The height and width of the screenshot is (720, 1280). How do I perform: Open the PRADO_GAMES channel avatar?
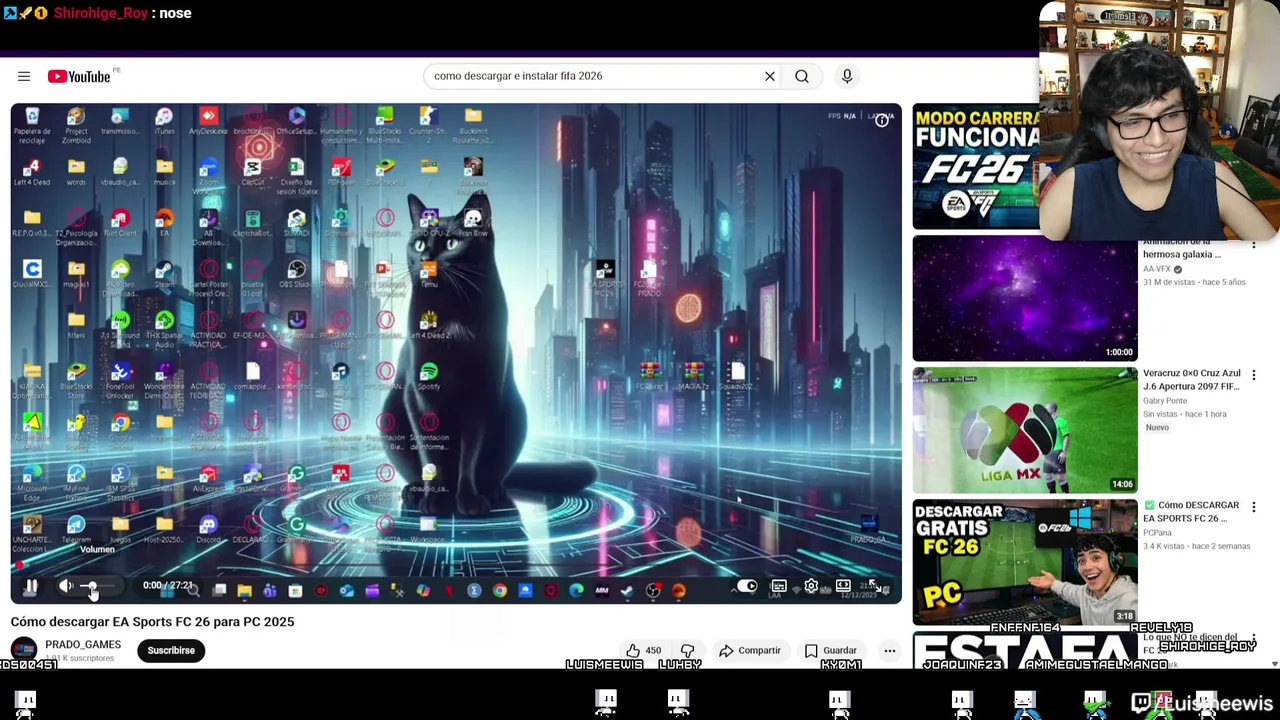[24, 650]
